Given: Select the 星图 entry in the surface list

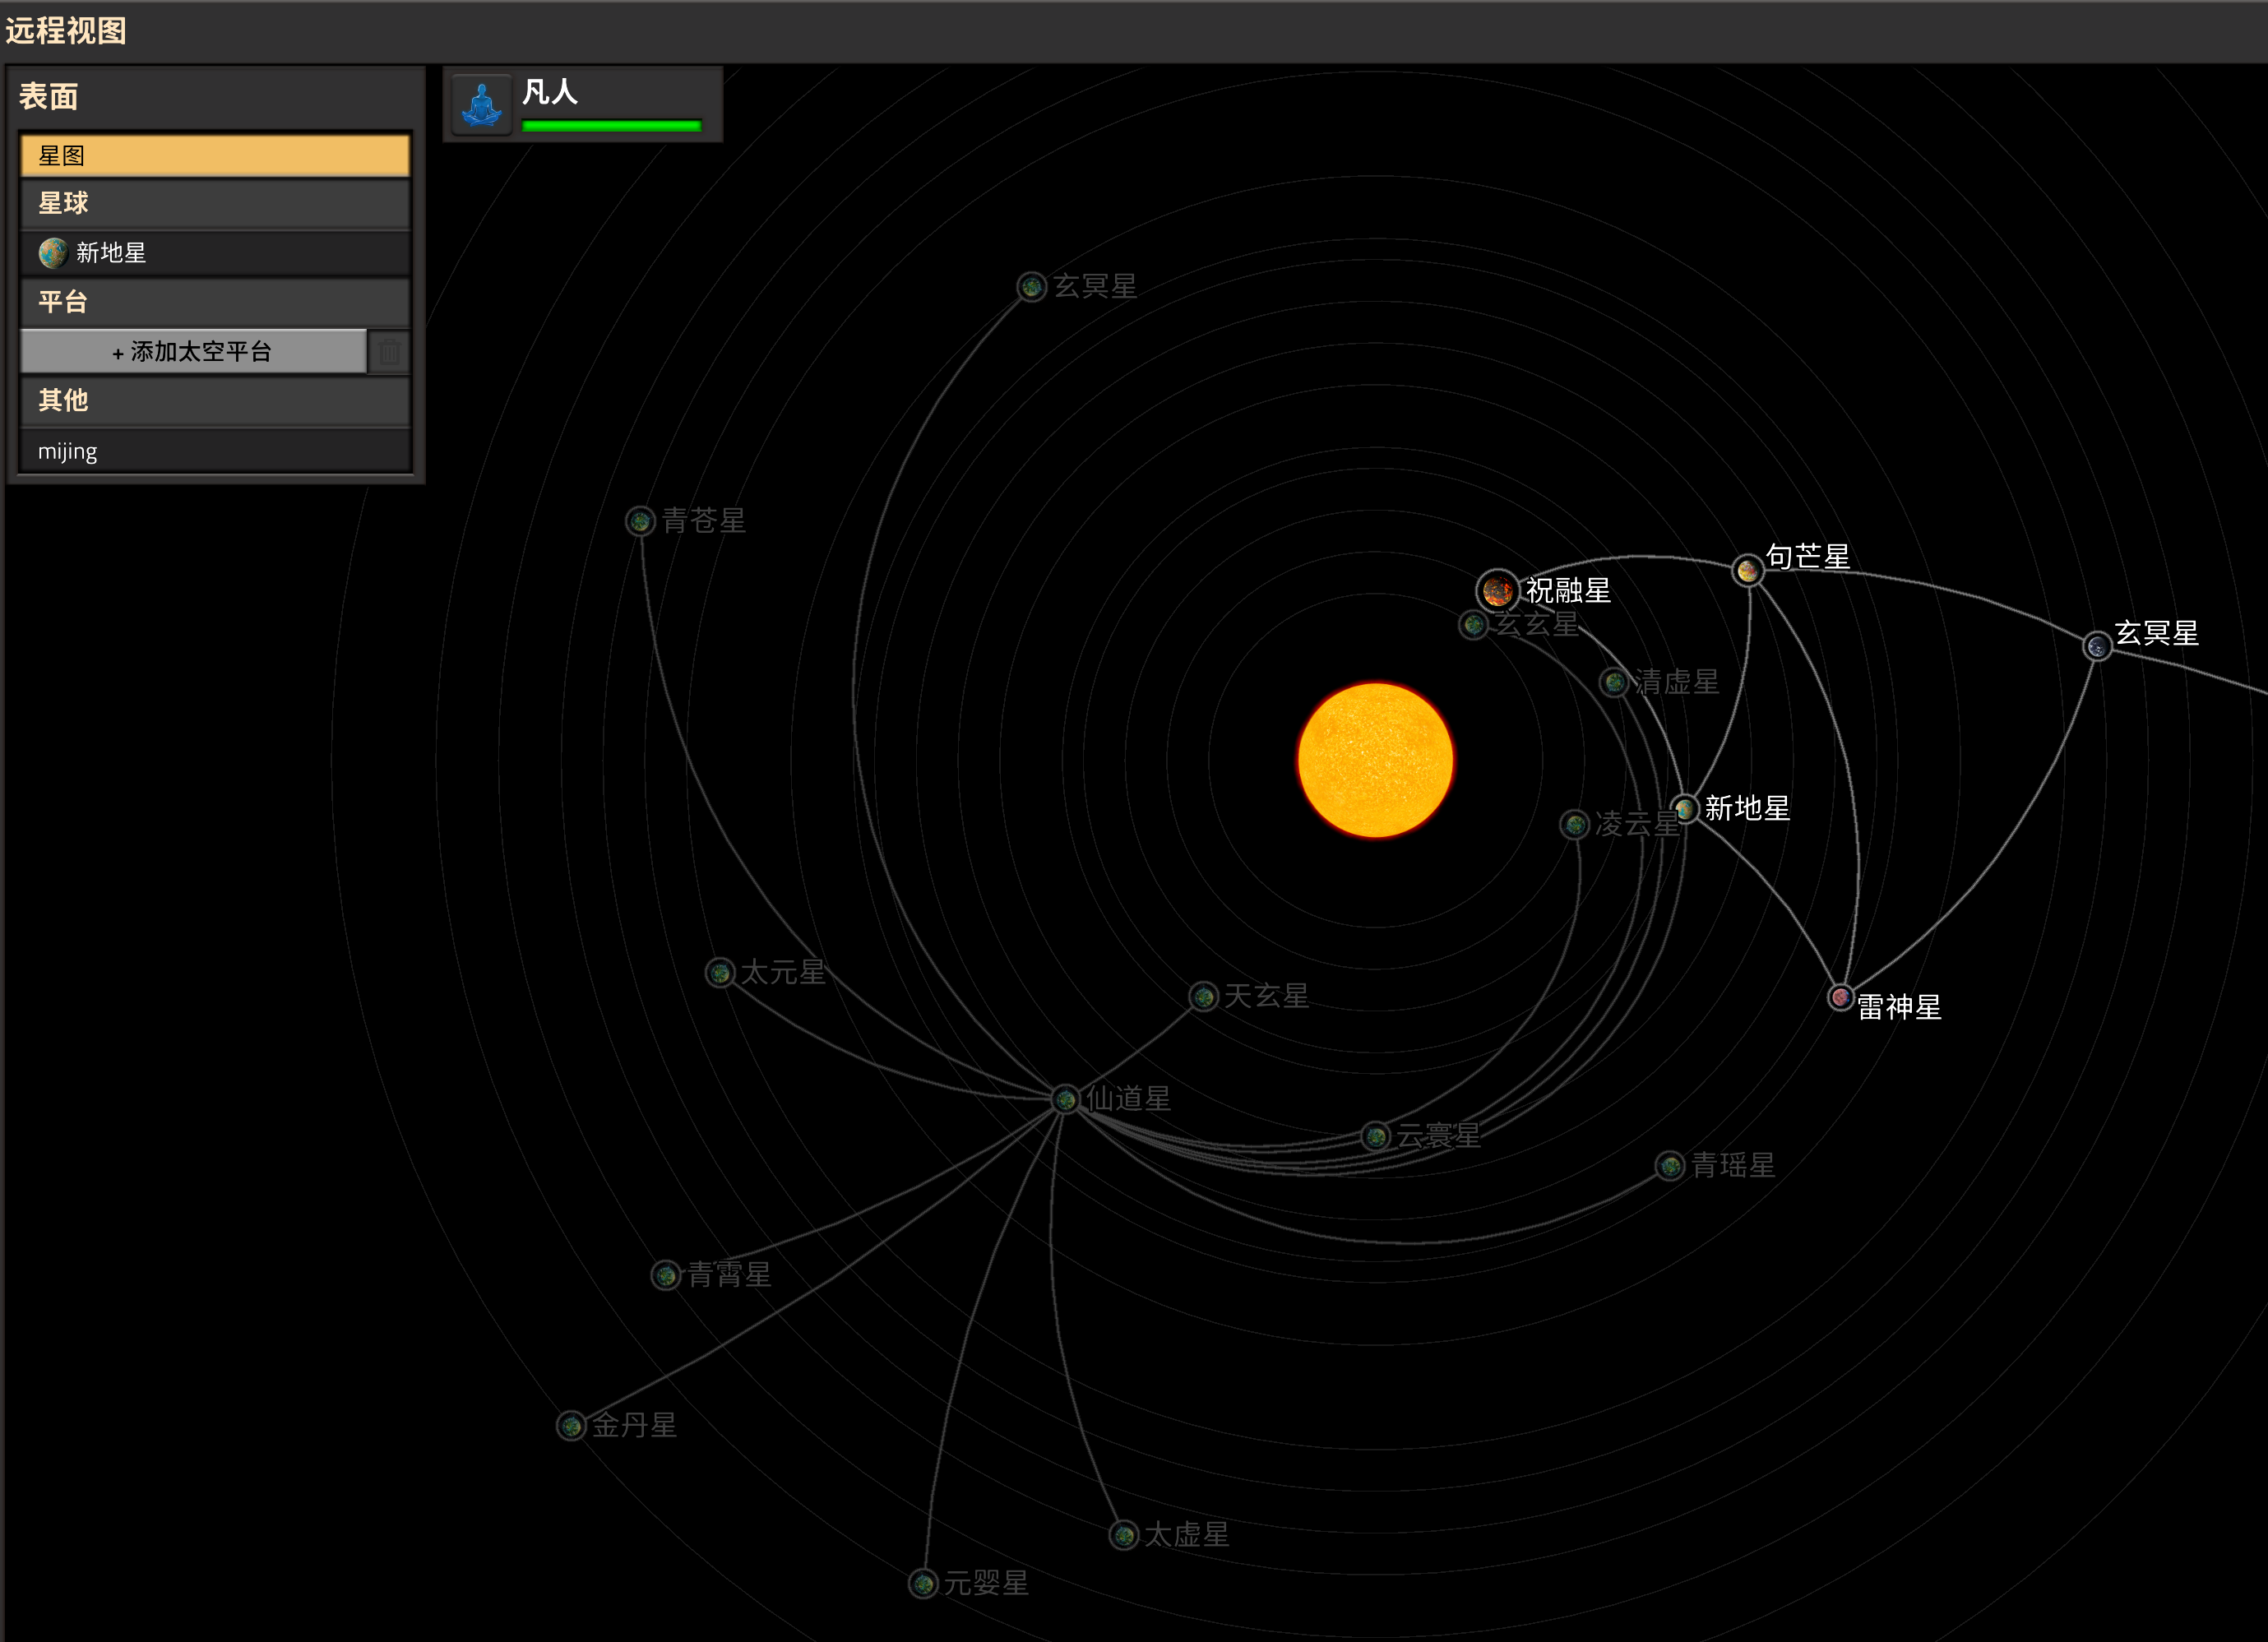Looking at the screenshot, I should point(214,156).
